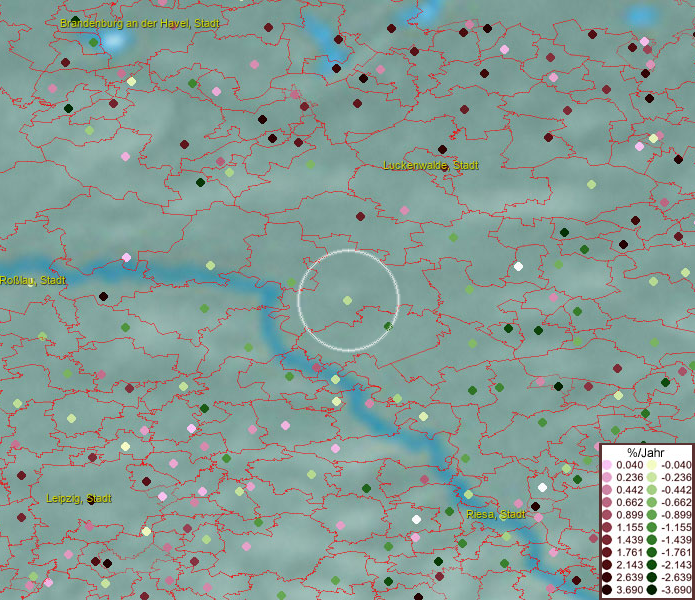Click the dark green point above the Brandenburg label
This screenshot has width=695, height=600.
click(x=75, y=19)
